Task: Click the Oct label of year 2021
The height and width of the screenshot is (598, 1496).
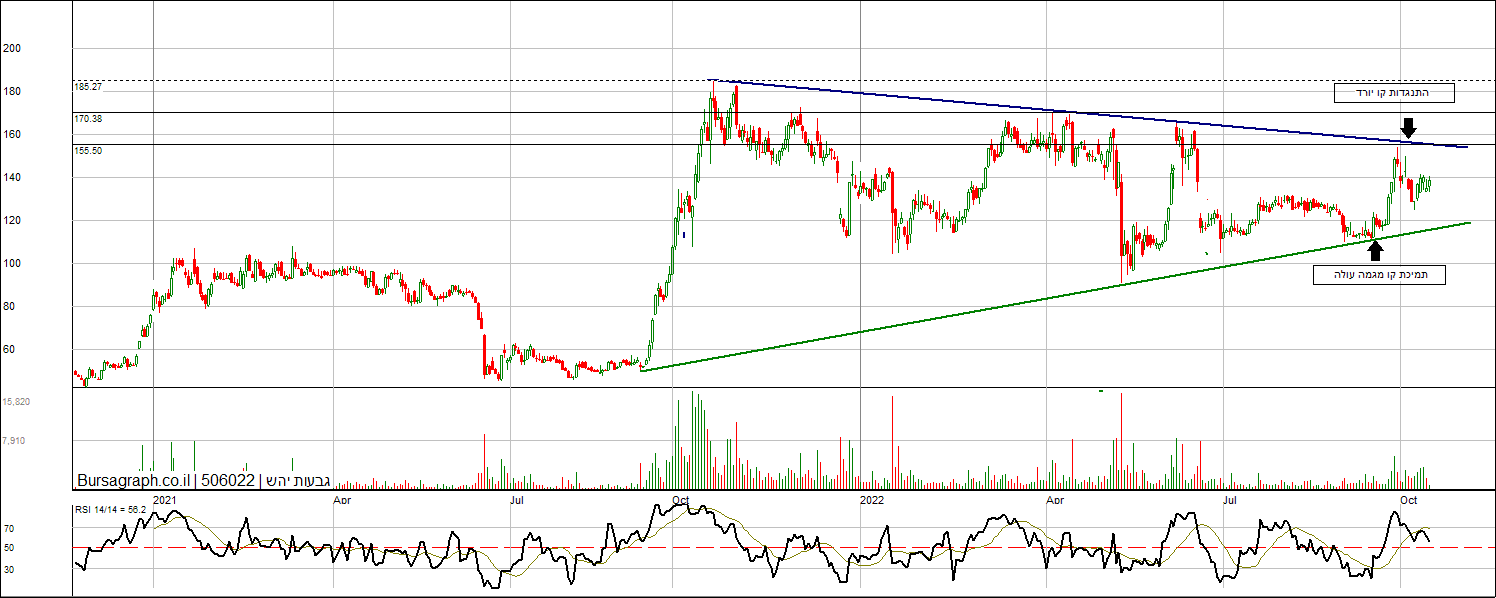Action: [x=681, y=498]
